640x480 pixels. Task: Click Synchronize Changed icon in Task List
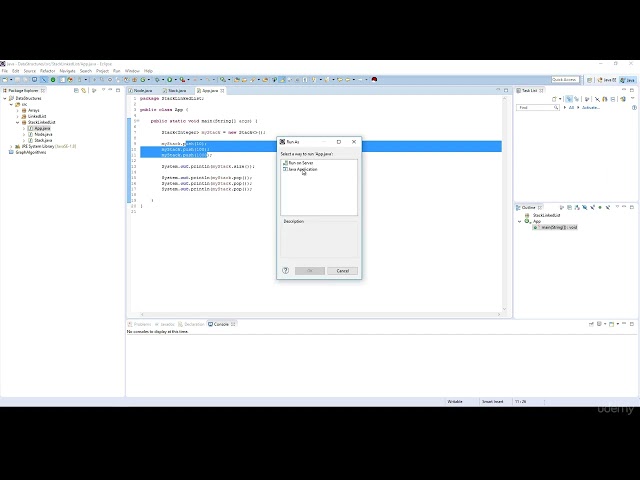click(623, 99)
